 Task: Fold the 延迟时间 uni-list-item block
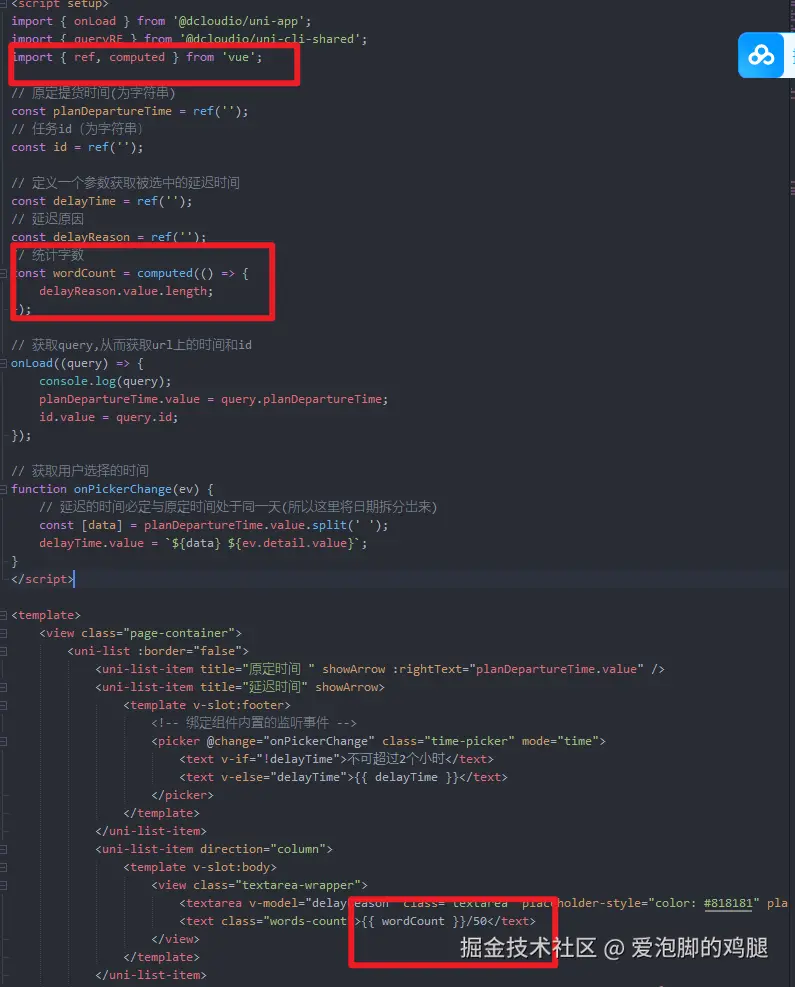(4, 687)
